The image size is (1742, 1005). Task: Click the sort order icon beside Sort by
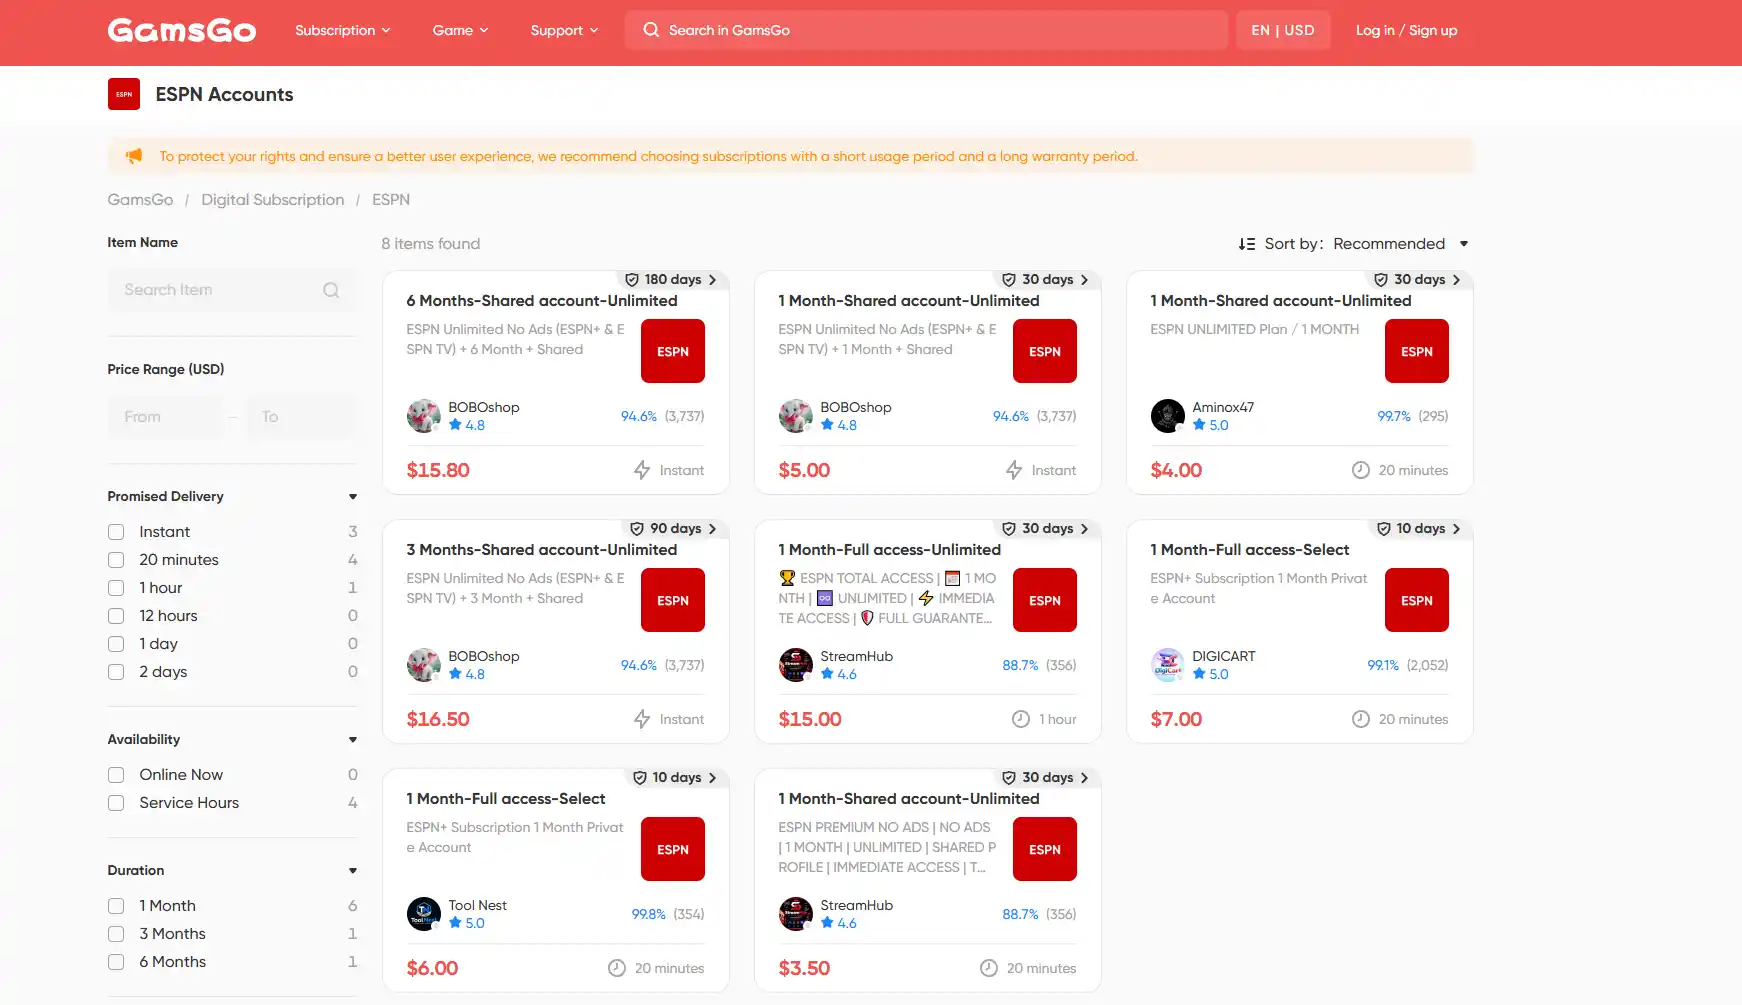click(1246, 244)
